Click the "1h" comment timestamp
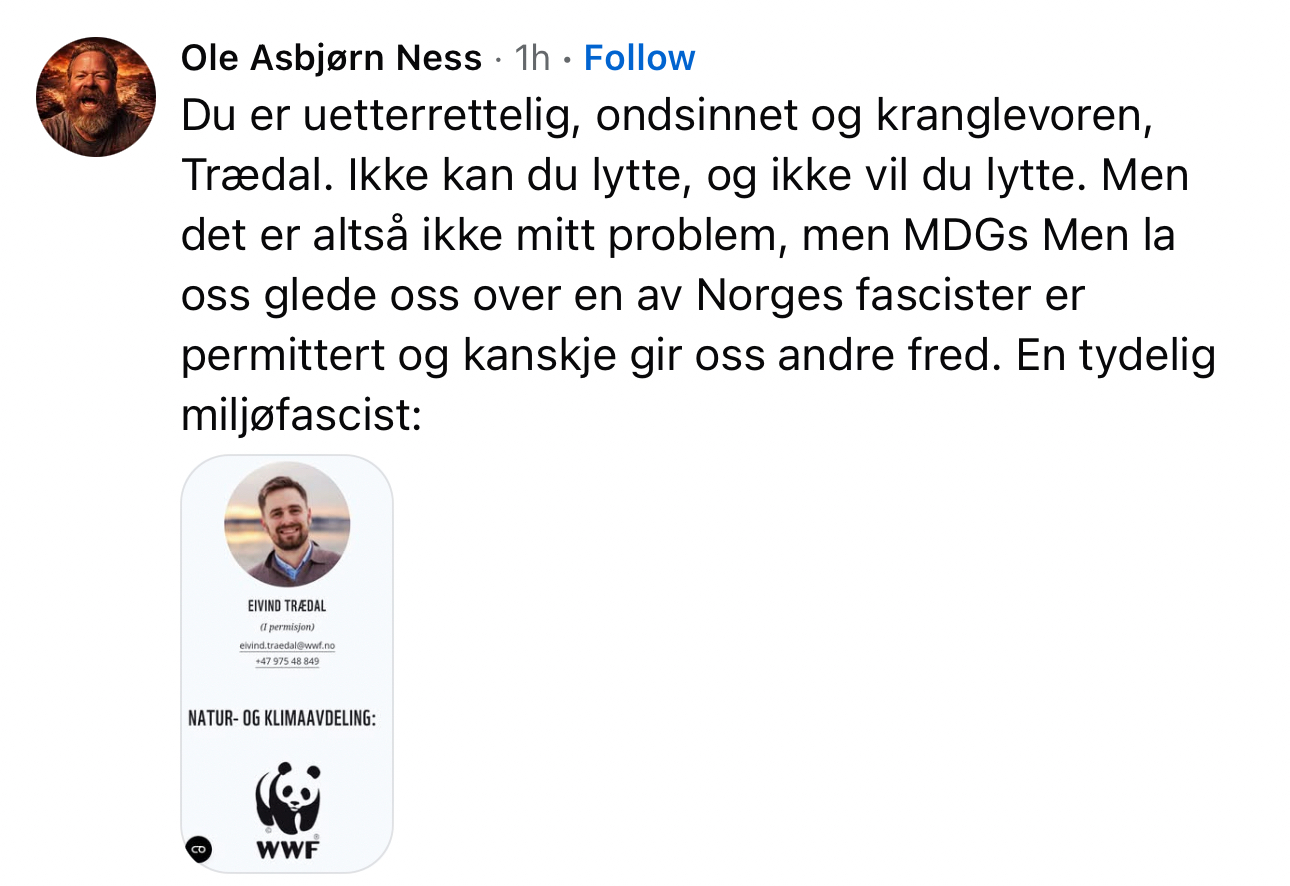The height and width of the screenshot is (886, 1290). pos(532,58)
